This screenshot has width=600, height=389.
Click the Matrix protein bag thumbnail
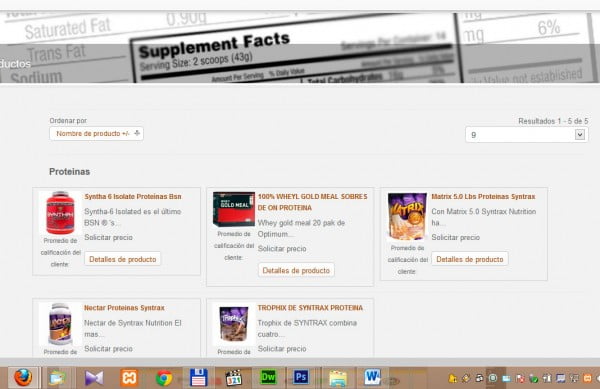coord(407,216)
